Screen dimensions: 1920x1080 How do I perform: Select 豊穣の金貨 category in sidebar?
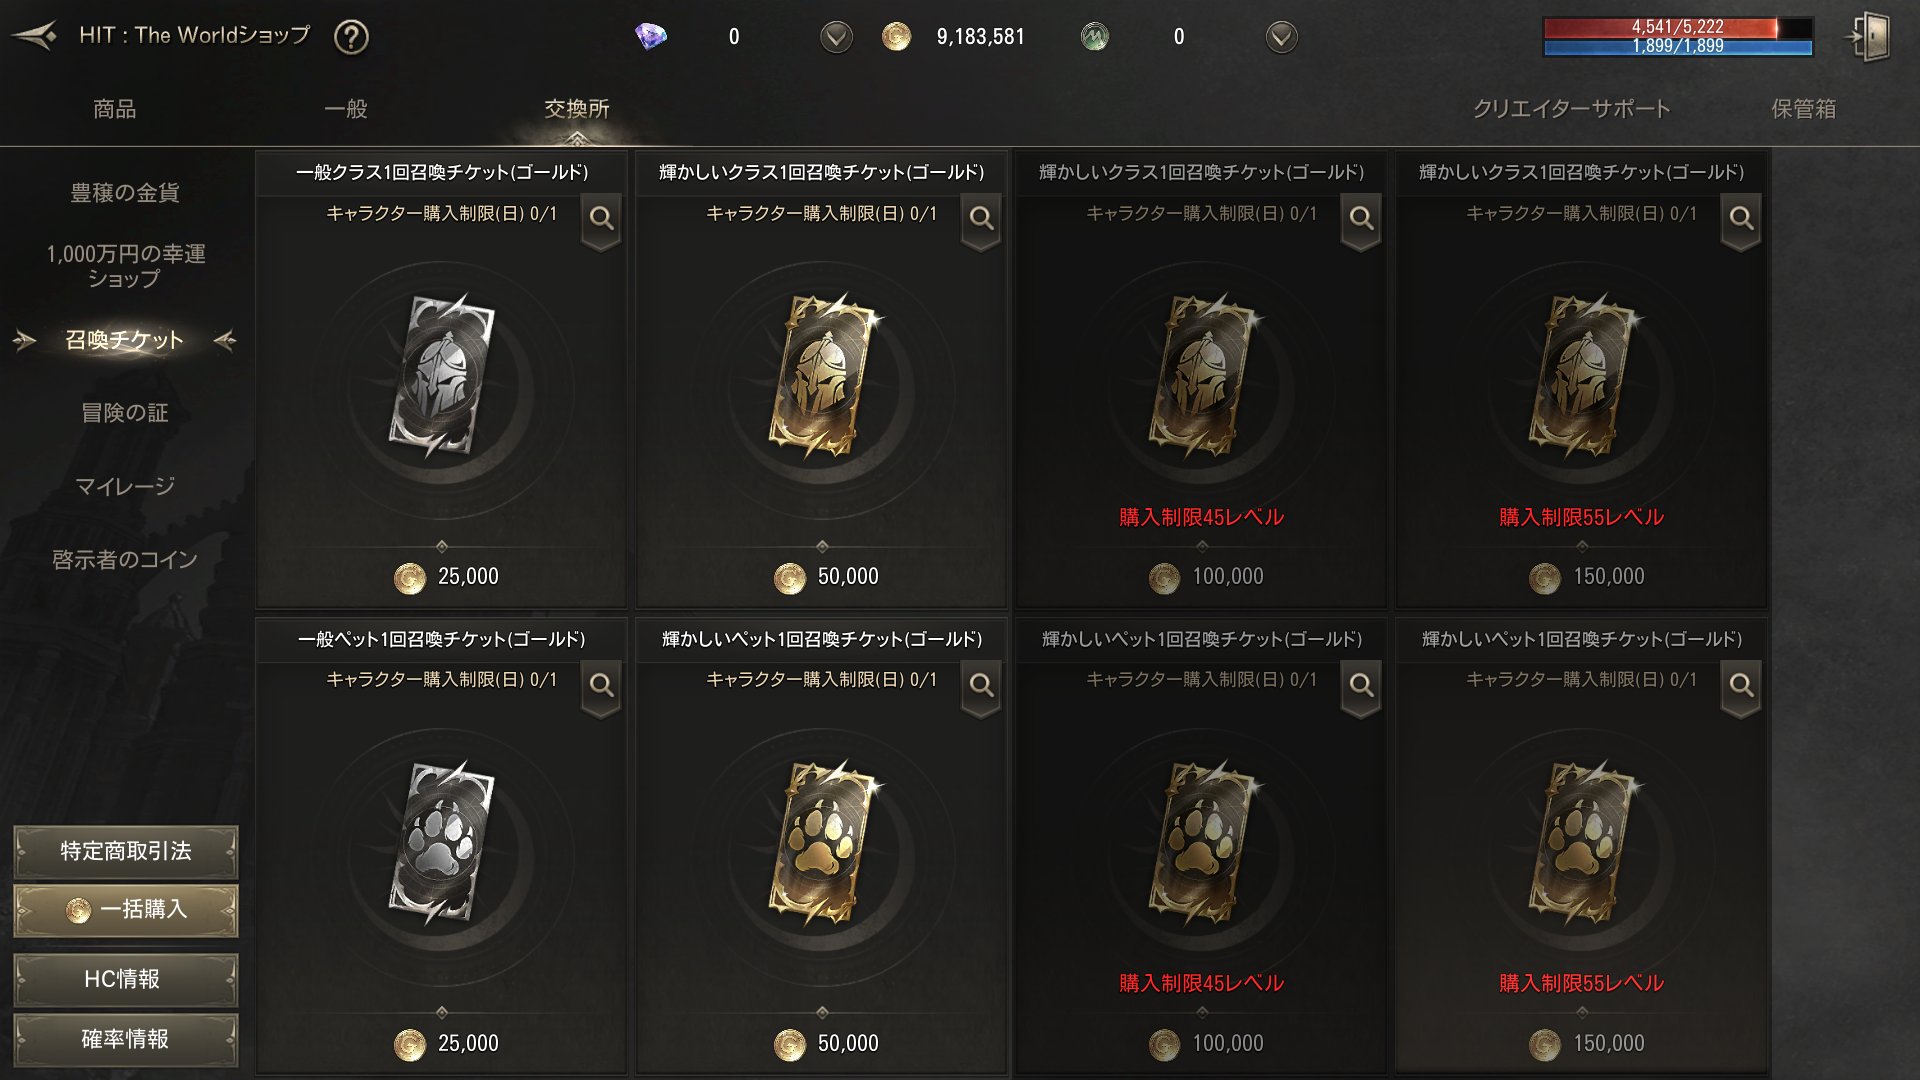click(125, 192)
